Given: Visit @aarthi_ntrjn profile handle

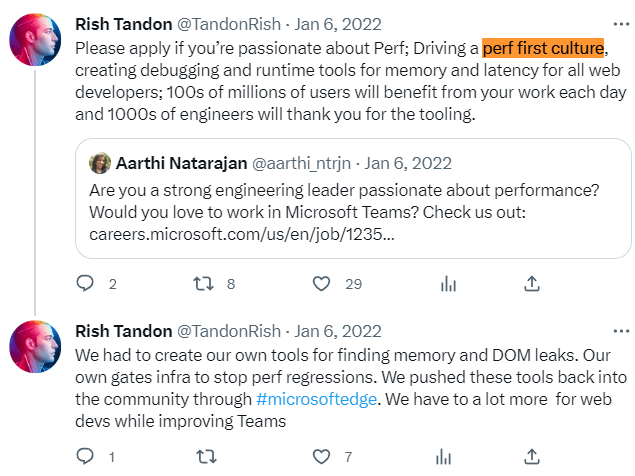Looking at the screenshot, I should pos(301,163).
